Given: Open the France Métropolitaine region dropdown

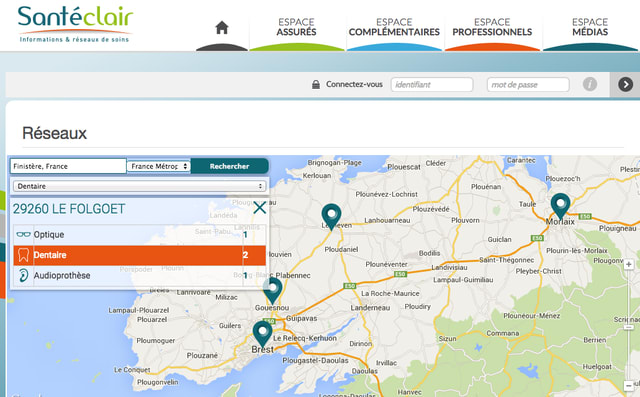Looking at the screenshot, I should pos(158,166).
